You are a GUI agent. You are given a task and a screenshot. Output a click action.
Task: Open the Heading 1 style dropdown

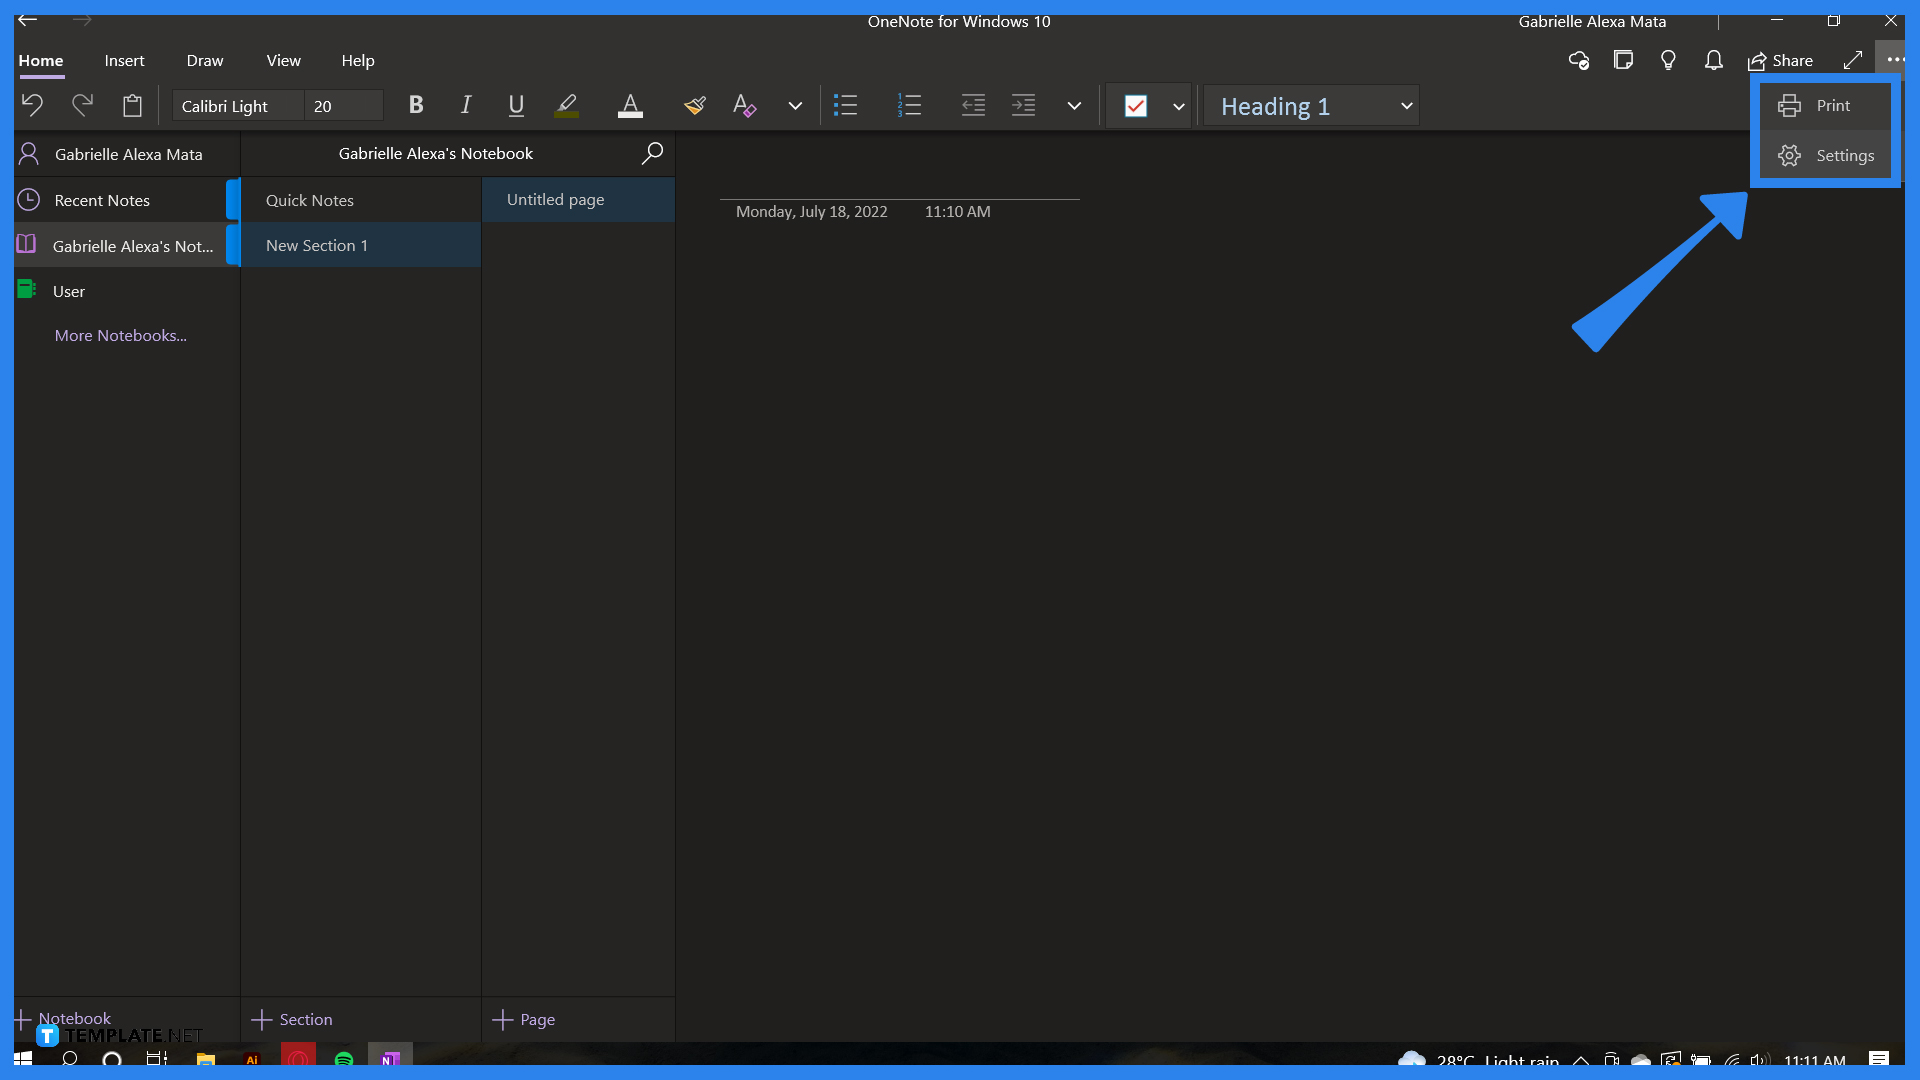tap(1310, 105)
